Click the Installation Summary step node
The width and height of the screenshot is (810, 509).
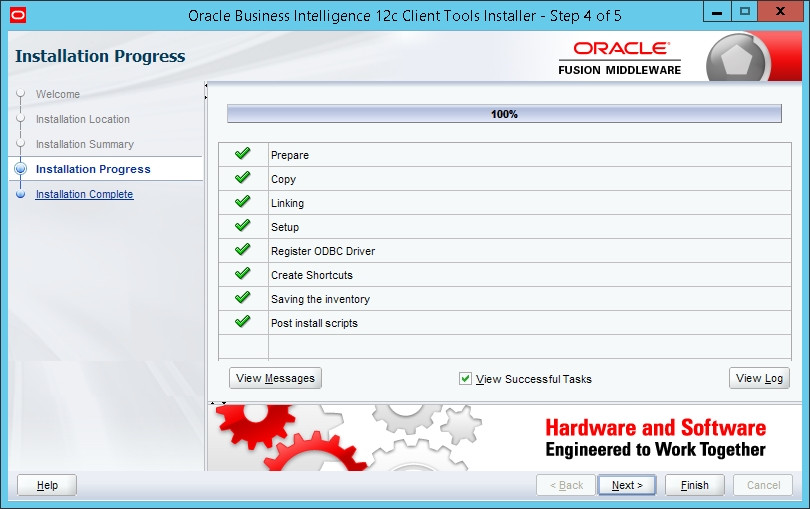point(21,143)
